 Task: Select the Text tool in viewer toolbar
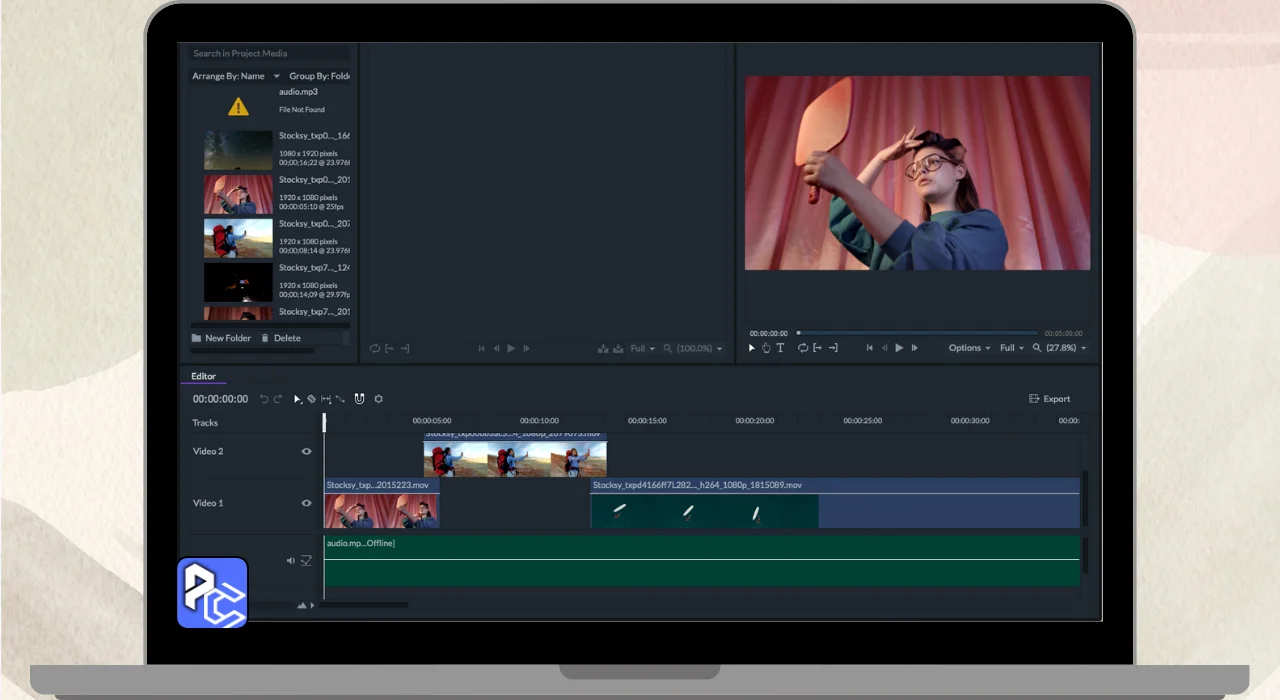[780, 348]
